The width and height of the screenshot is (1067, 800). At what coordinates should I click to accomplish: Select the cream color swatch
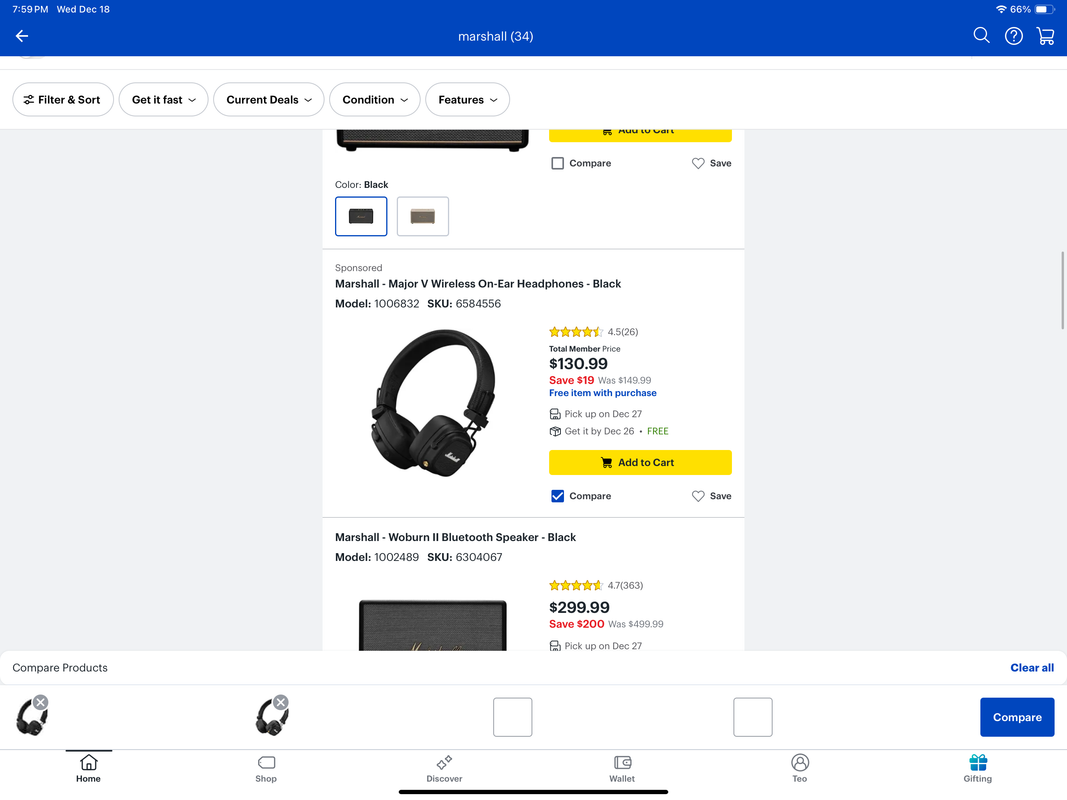coord(423,216)
